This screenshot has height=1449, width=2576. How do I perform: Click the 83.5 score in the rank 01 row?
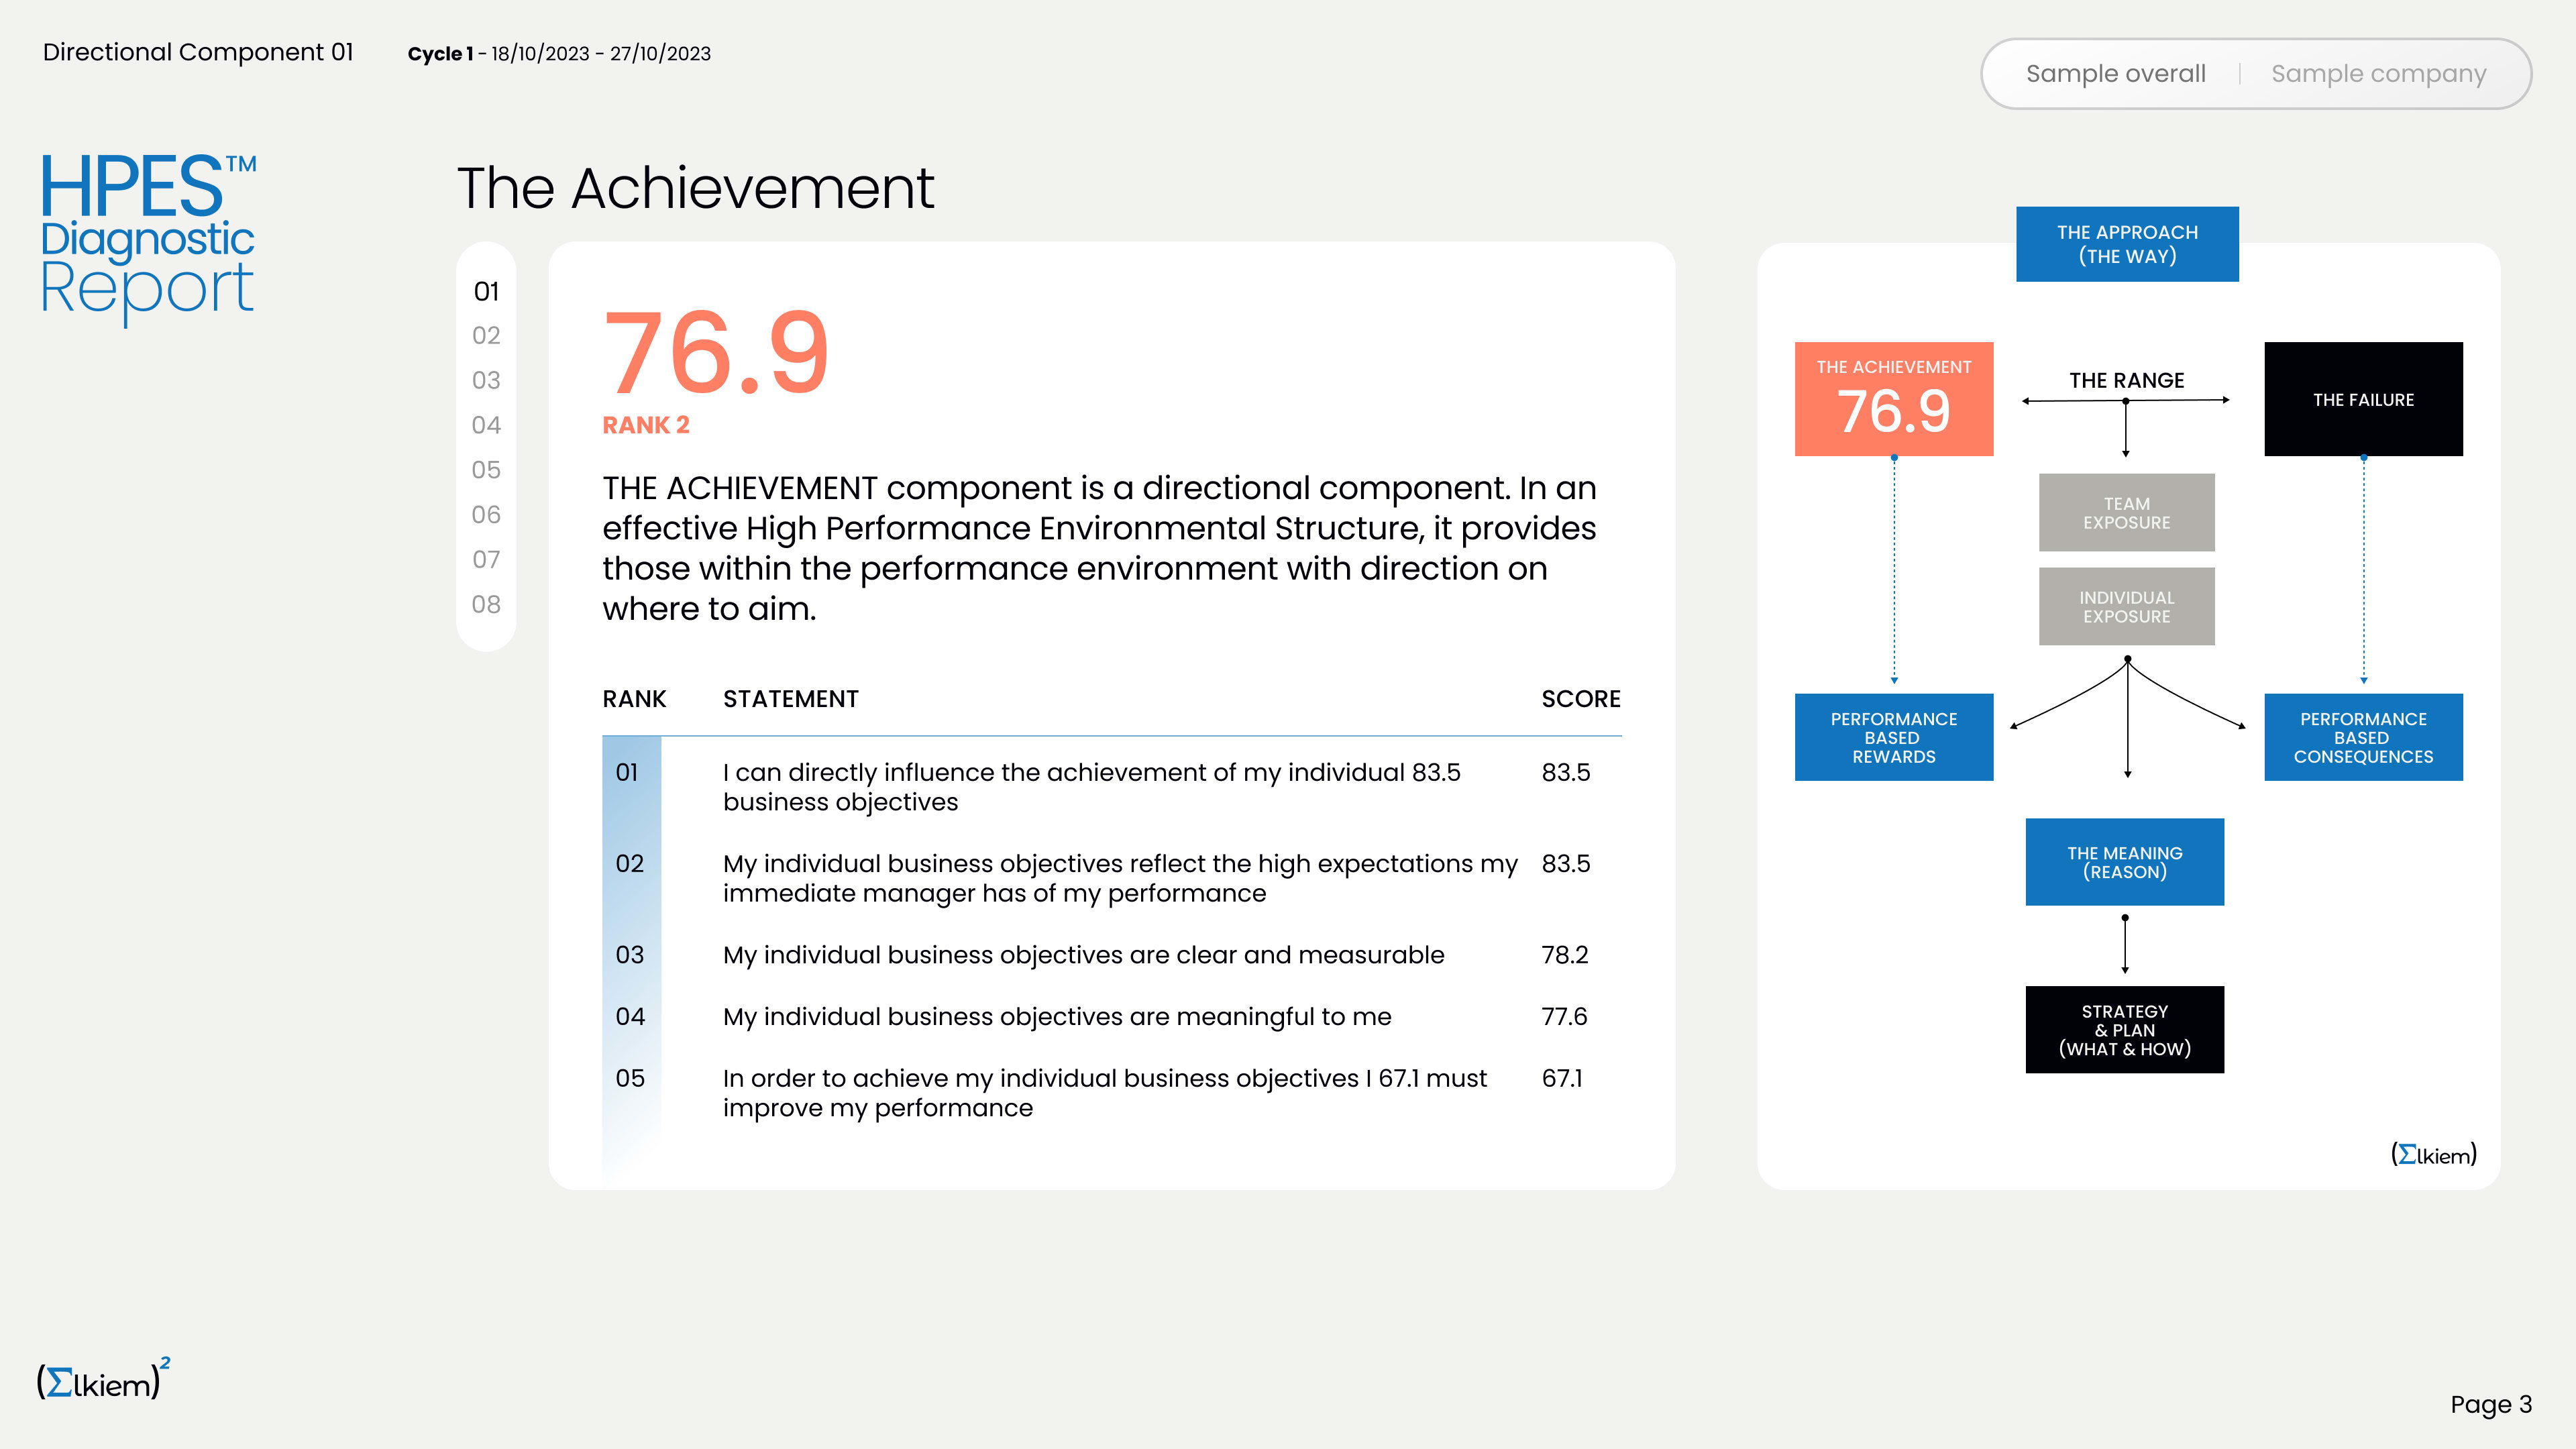tap(1565, 772)
